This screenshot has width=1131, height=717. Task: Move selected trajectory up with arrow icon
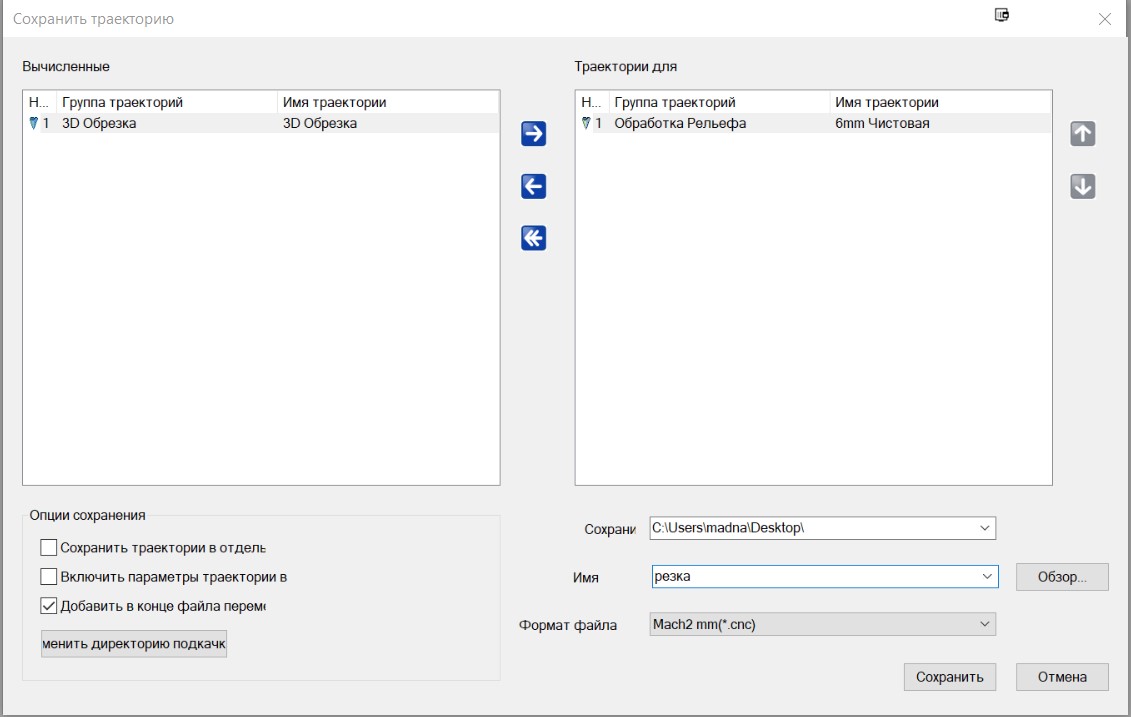point(1083,134)
